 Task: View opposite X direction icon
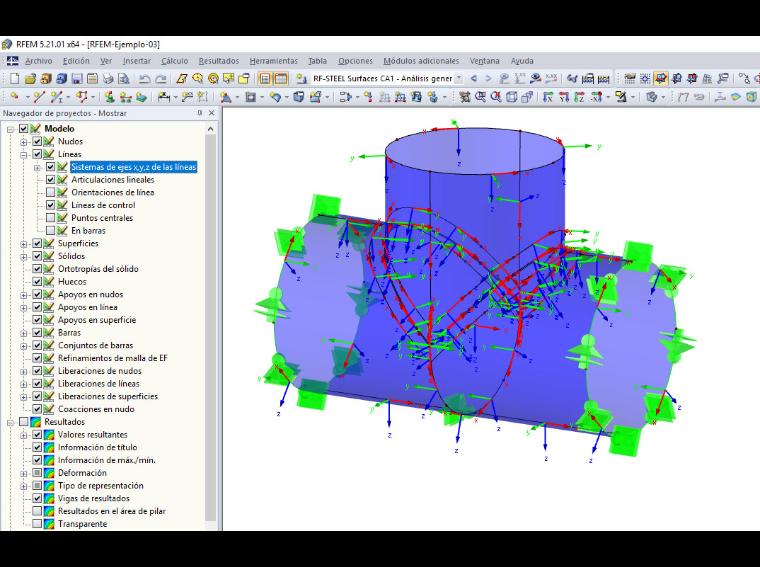[596, 97]
